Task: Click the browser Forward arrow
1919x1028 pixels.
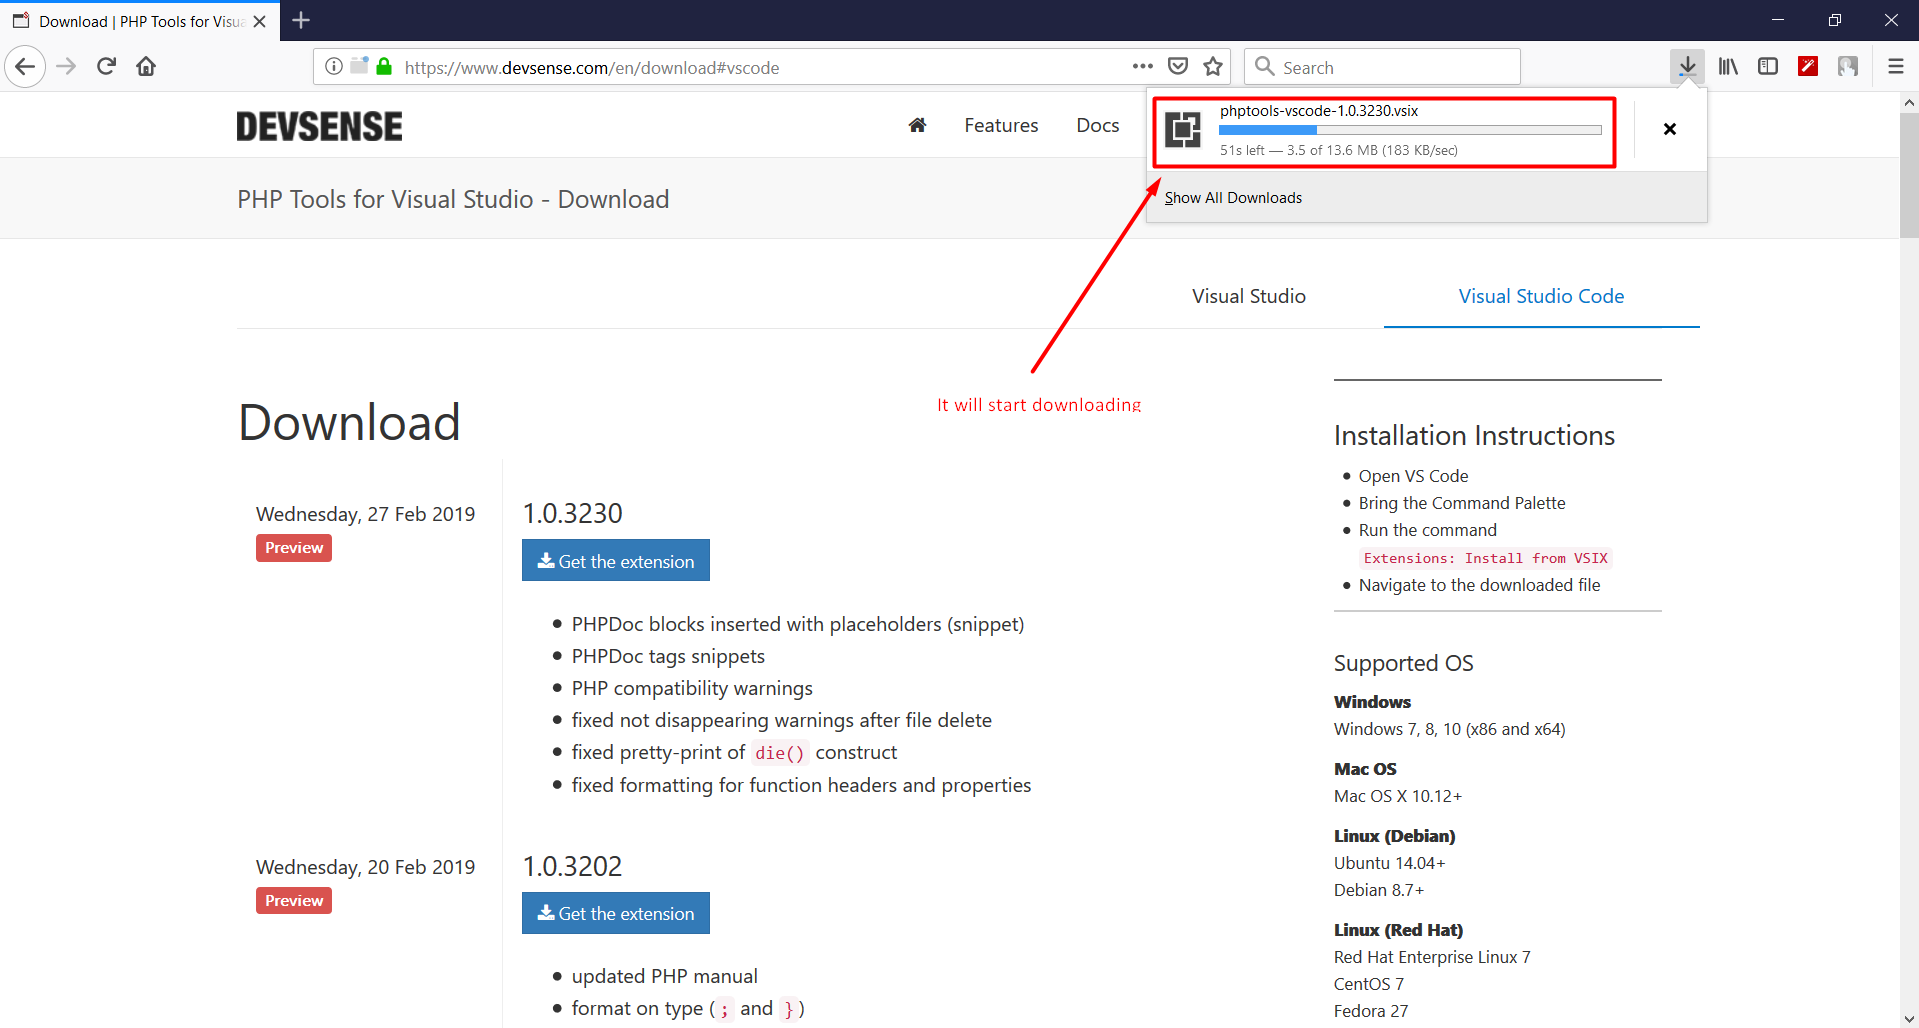Action: tap(66, 67)
